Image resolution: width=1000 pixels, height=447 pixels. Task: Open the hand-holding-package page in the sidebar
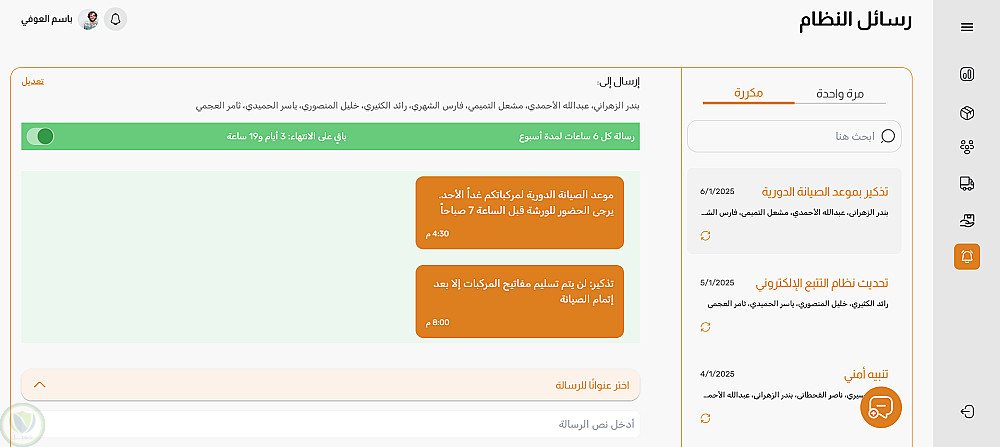click(967, 220)
